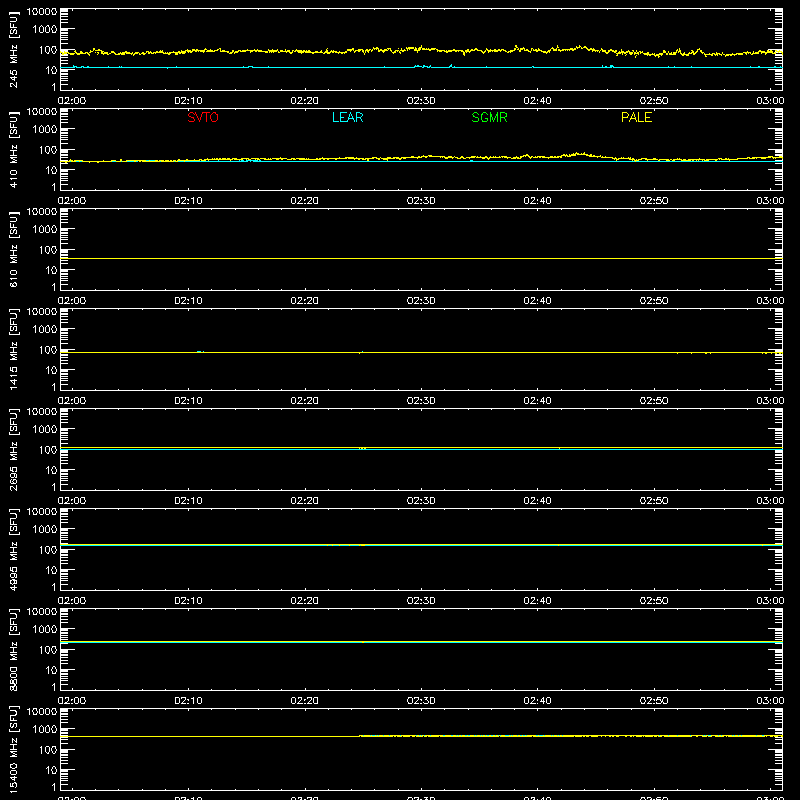Click 02:30 label under the 8800 MHz plot
This screenshot has height=800, width=800.
click(x=421, y=701)
